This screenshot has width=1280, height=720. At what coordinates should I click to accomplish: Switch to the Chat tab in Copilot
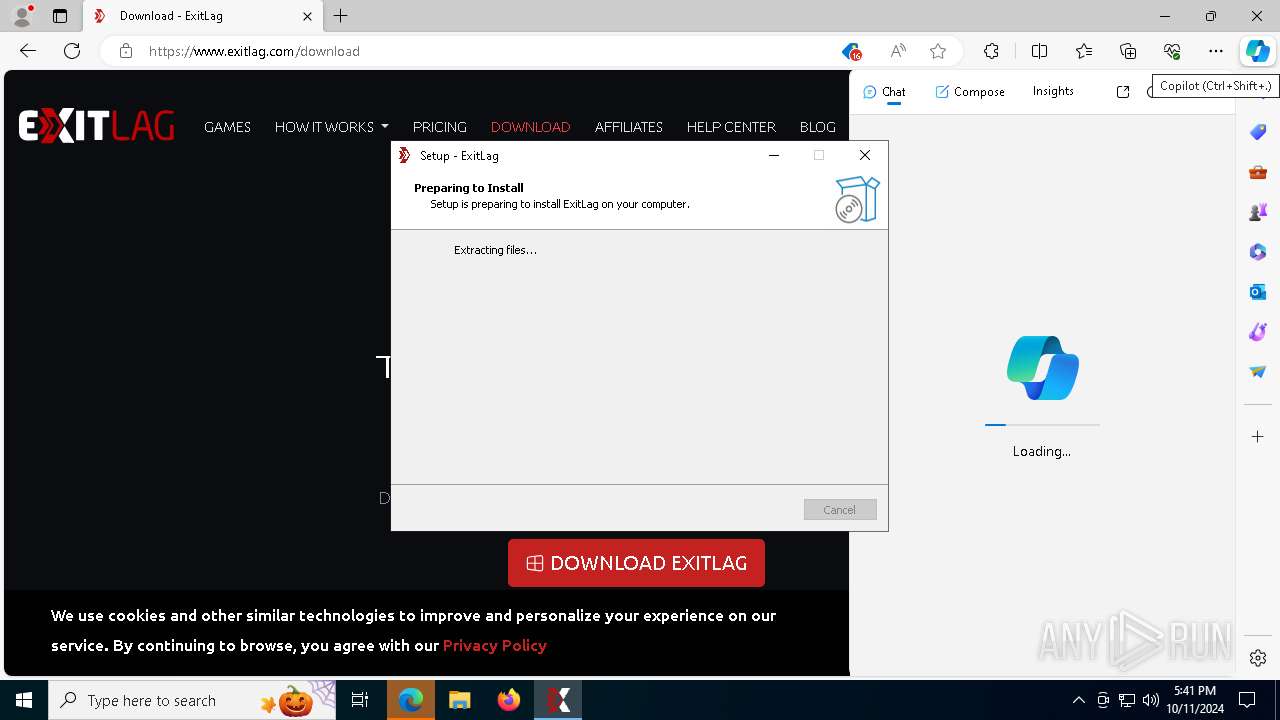click(884, 91)
